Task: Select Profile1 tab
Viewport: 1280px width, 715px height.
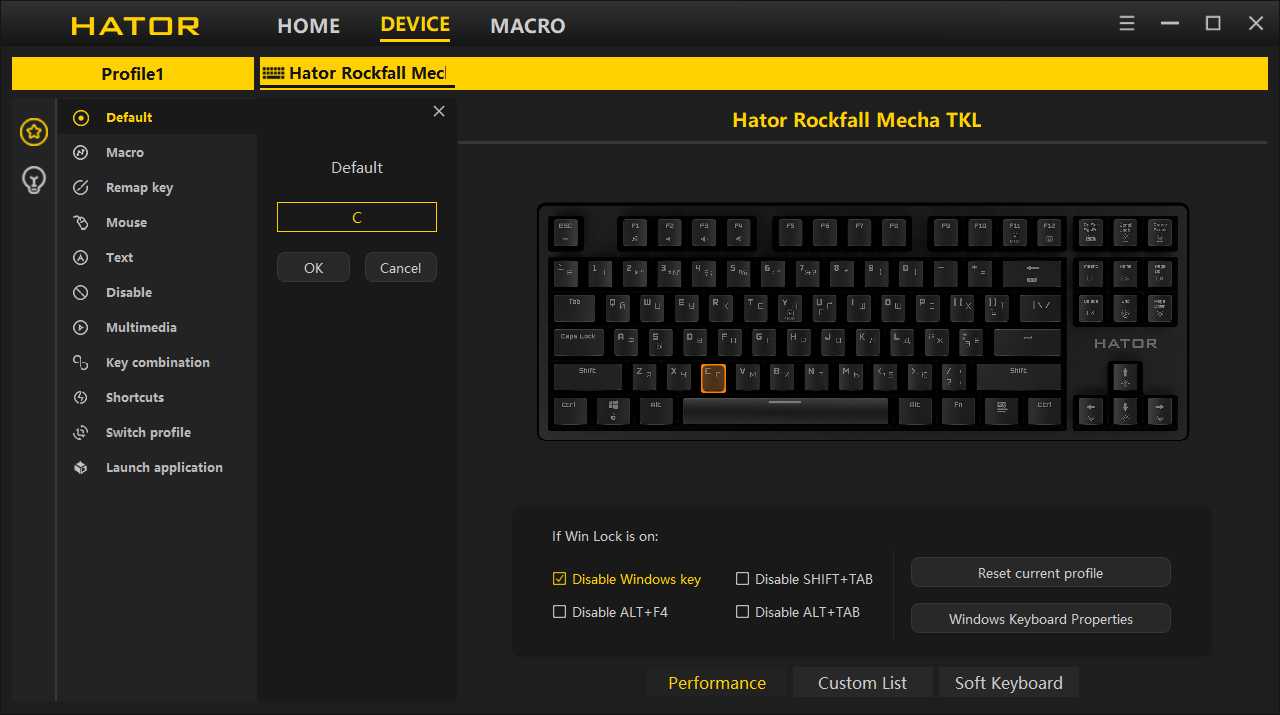Action: [132, 74]
